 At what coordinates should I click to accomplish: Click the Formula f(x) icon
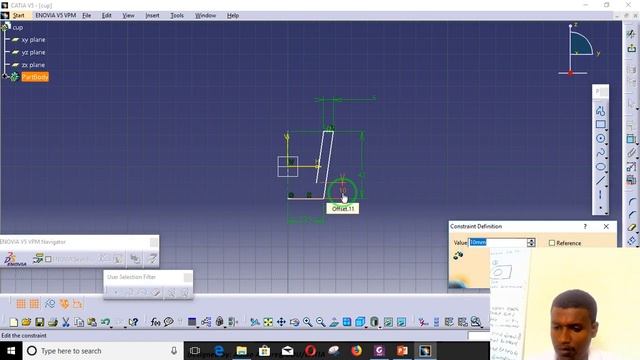(156, 322)
